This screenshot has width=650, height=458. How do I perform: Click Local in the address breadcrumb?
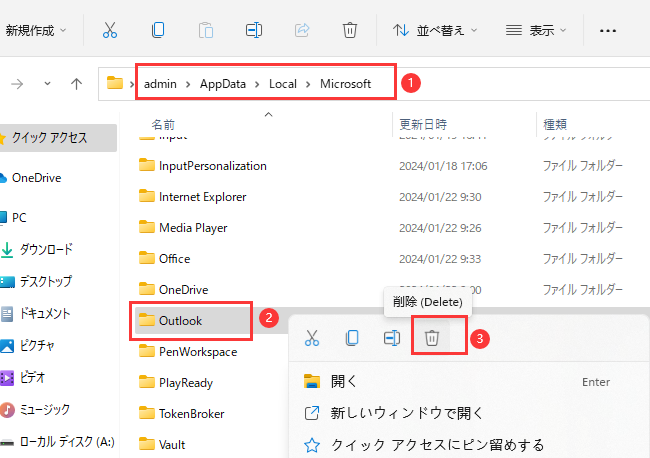pos(283,83)
